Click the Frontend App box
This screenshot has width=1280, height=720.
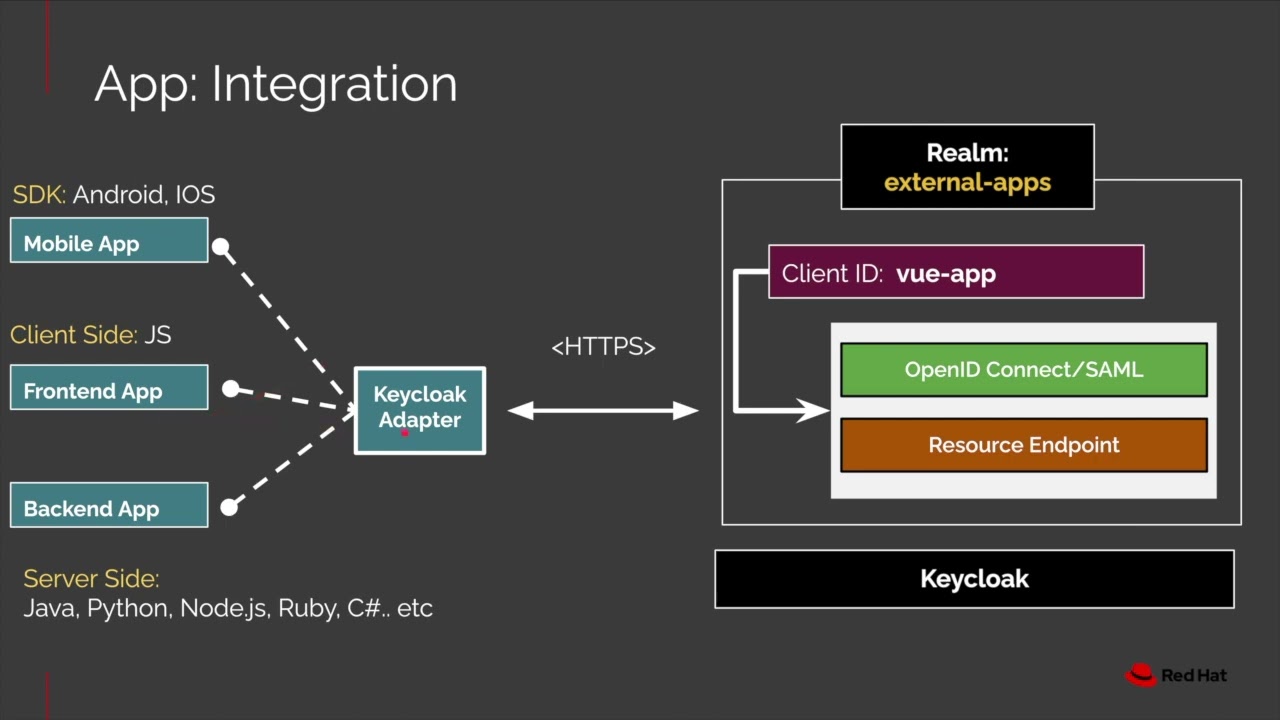[x=109, y=388]
